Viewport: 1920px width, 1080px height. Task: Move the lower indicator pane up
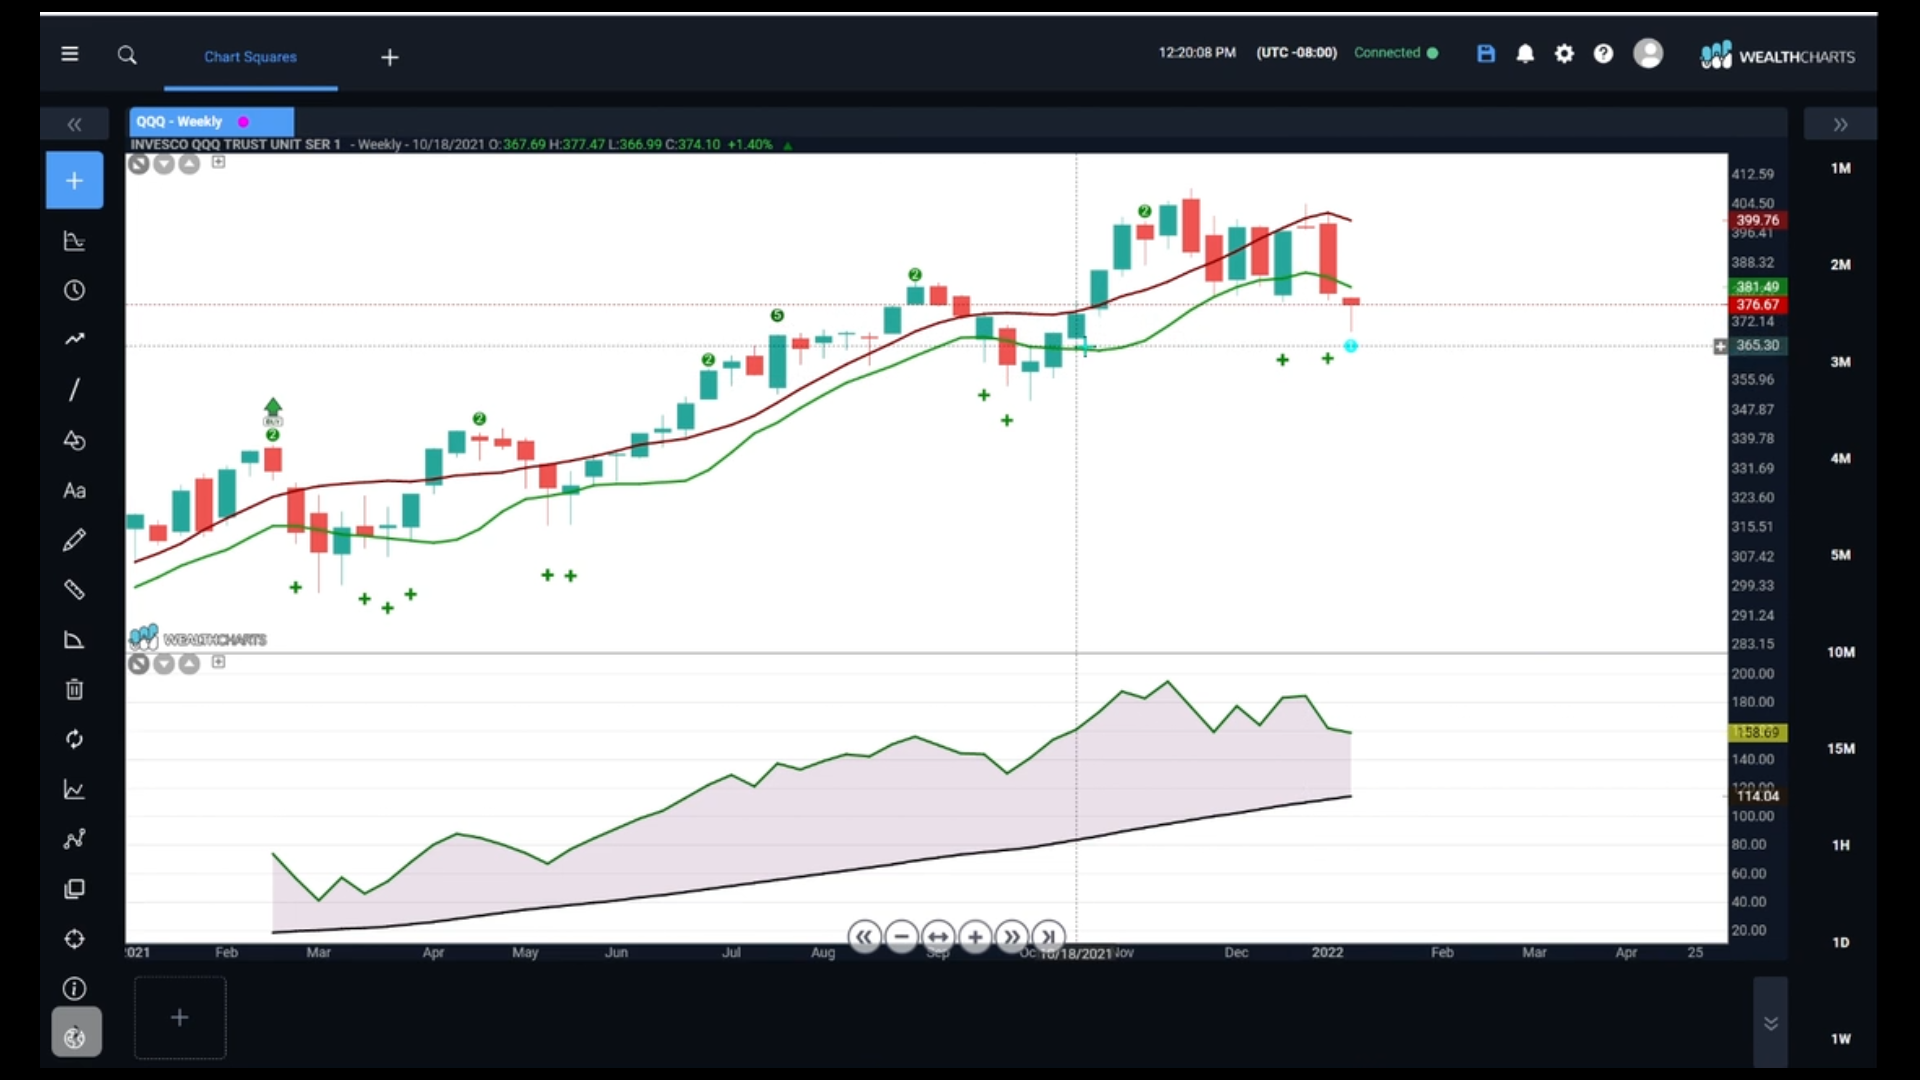point(189,664)
